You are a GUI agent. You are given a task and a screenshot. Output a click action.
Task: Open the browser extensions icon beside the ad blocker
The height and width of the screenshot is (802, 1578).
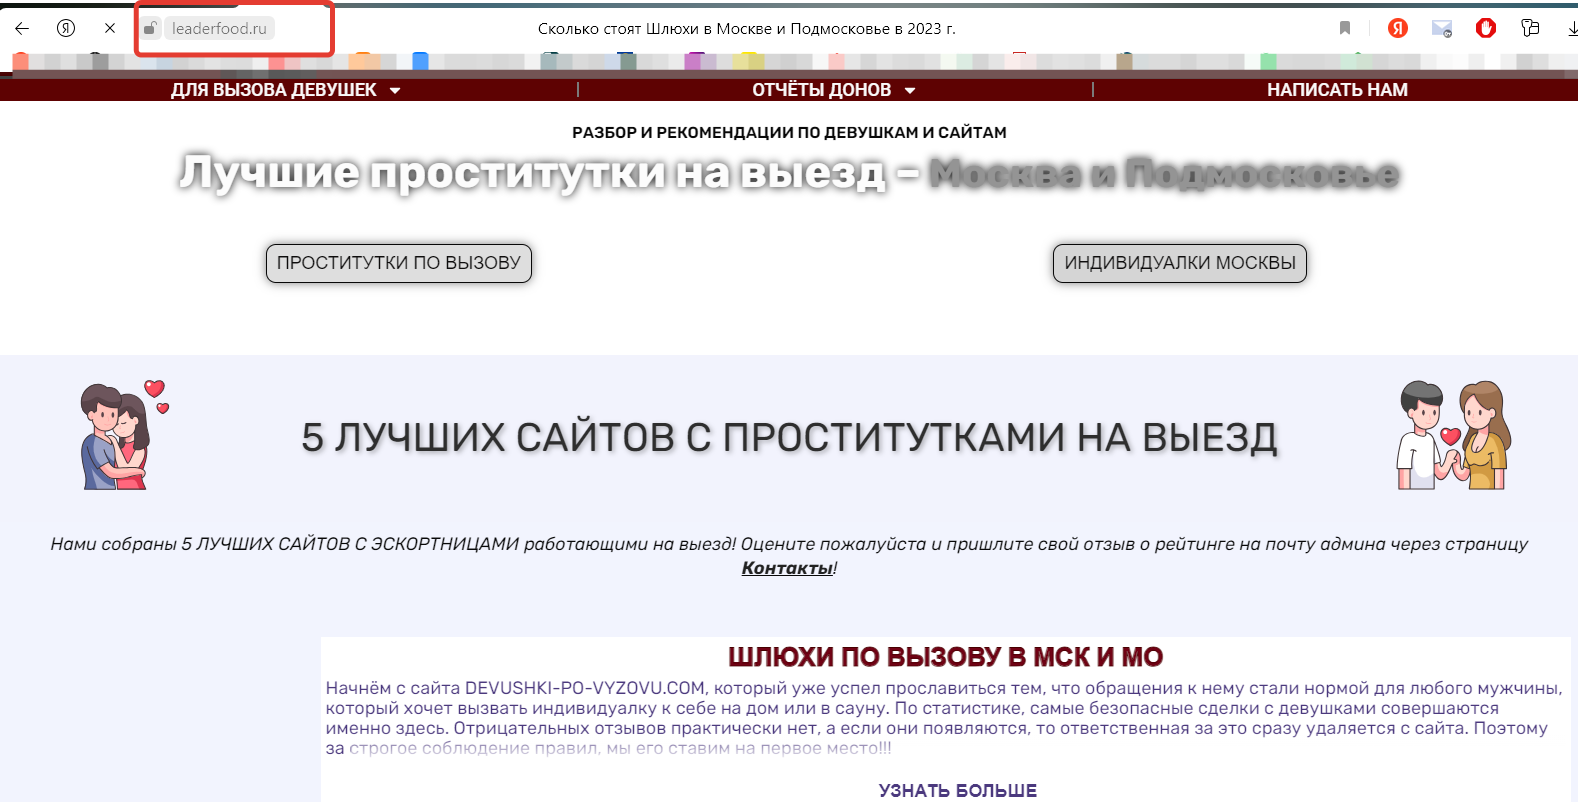[x=1530, y=28]
